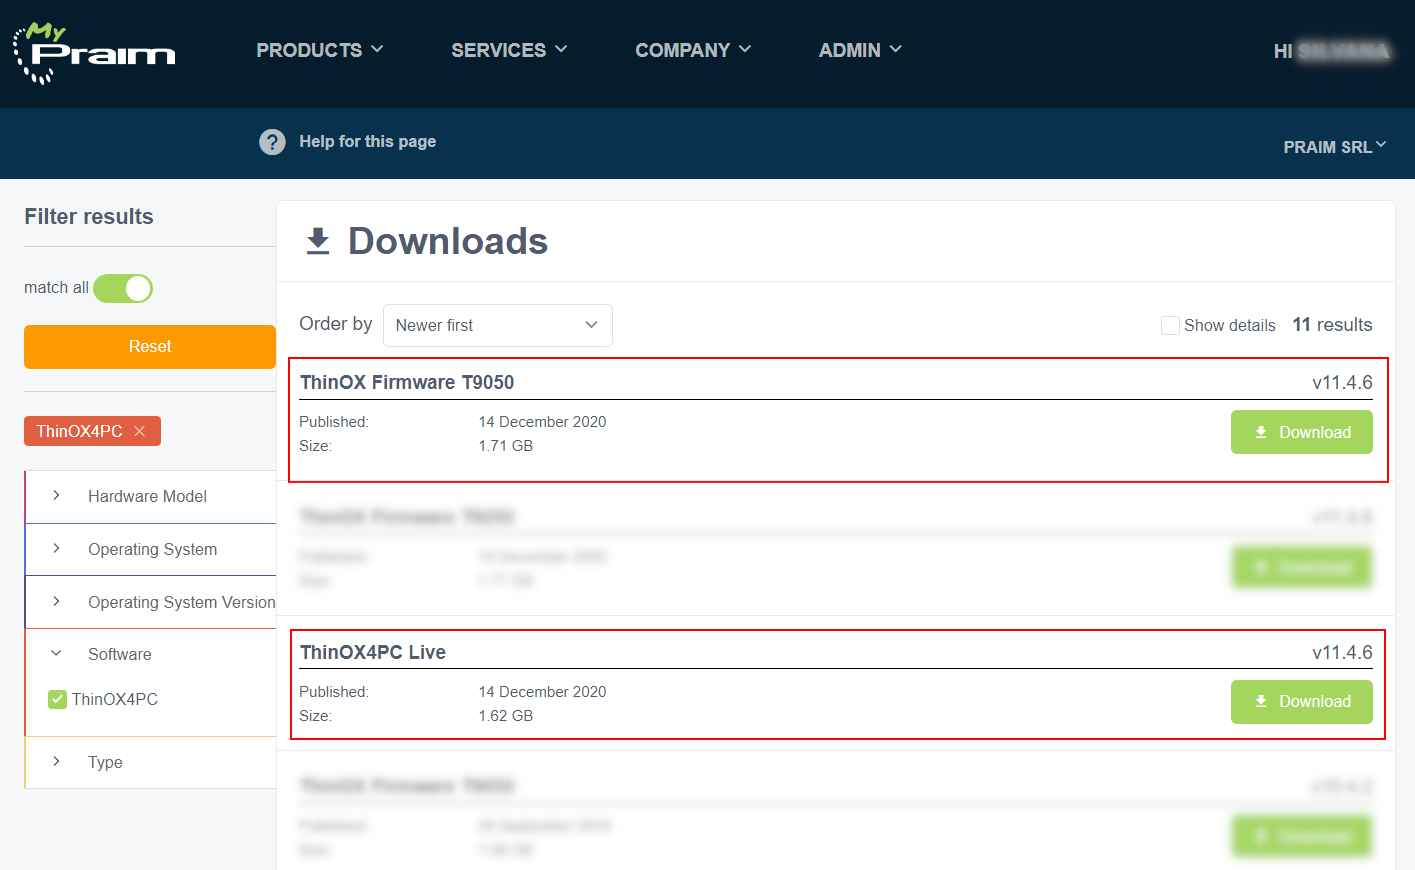Open the COMPANY menu
The width and height of the screenshot is (1415, 870).
coord(693,50)
